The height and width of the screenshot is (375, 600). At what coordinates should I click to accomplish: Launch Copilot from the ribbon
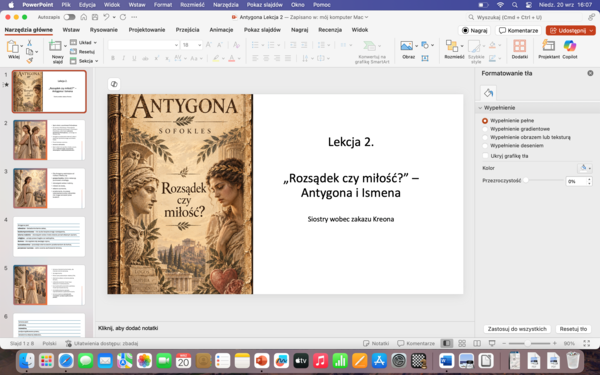coord(570,46)
